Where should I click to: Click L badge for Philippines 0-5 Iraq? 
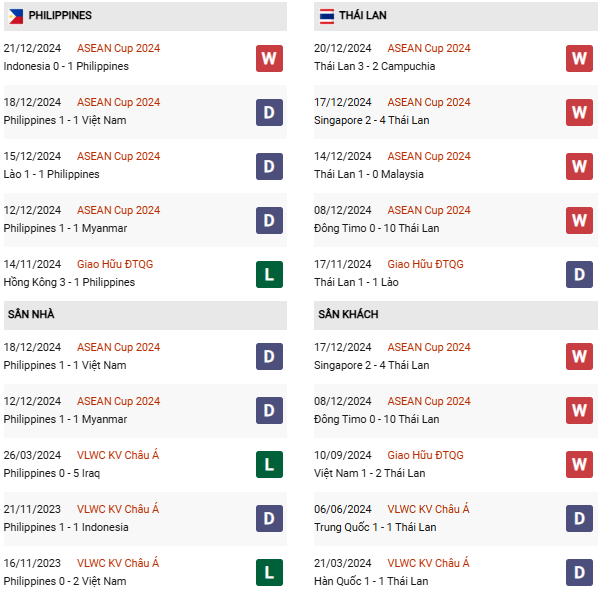coord(269,464)
